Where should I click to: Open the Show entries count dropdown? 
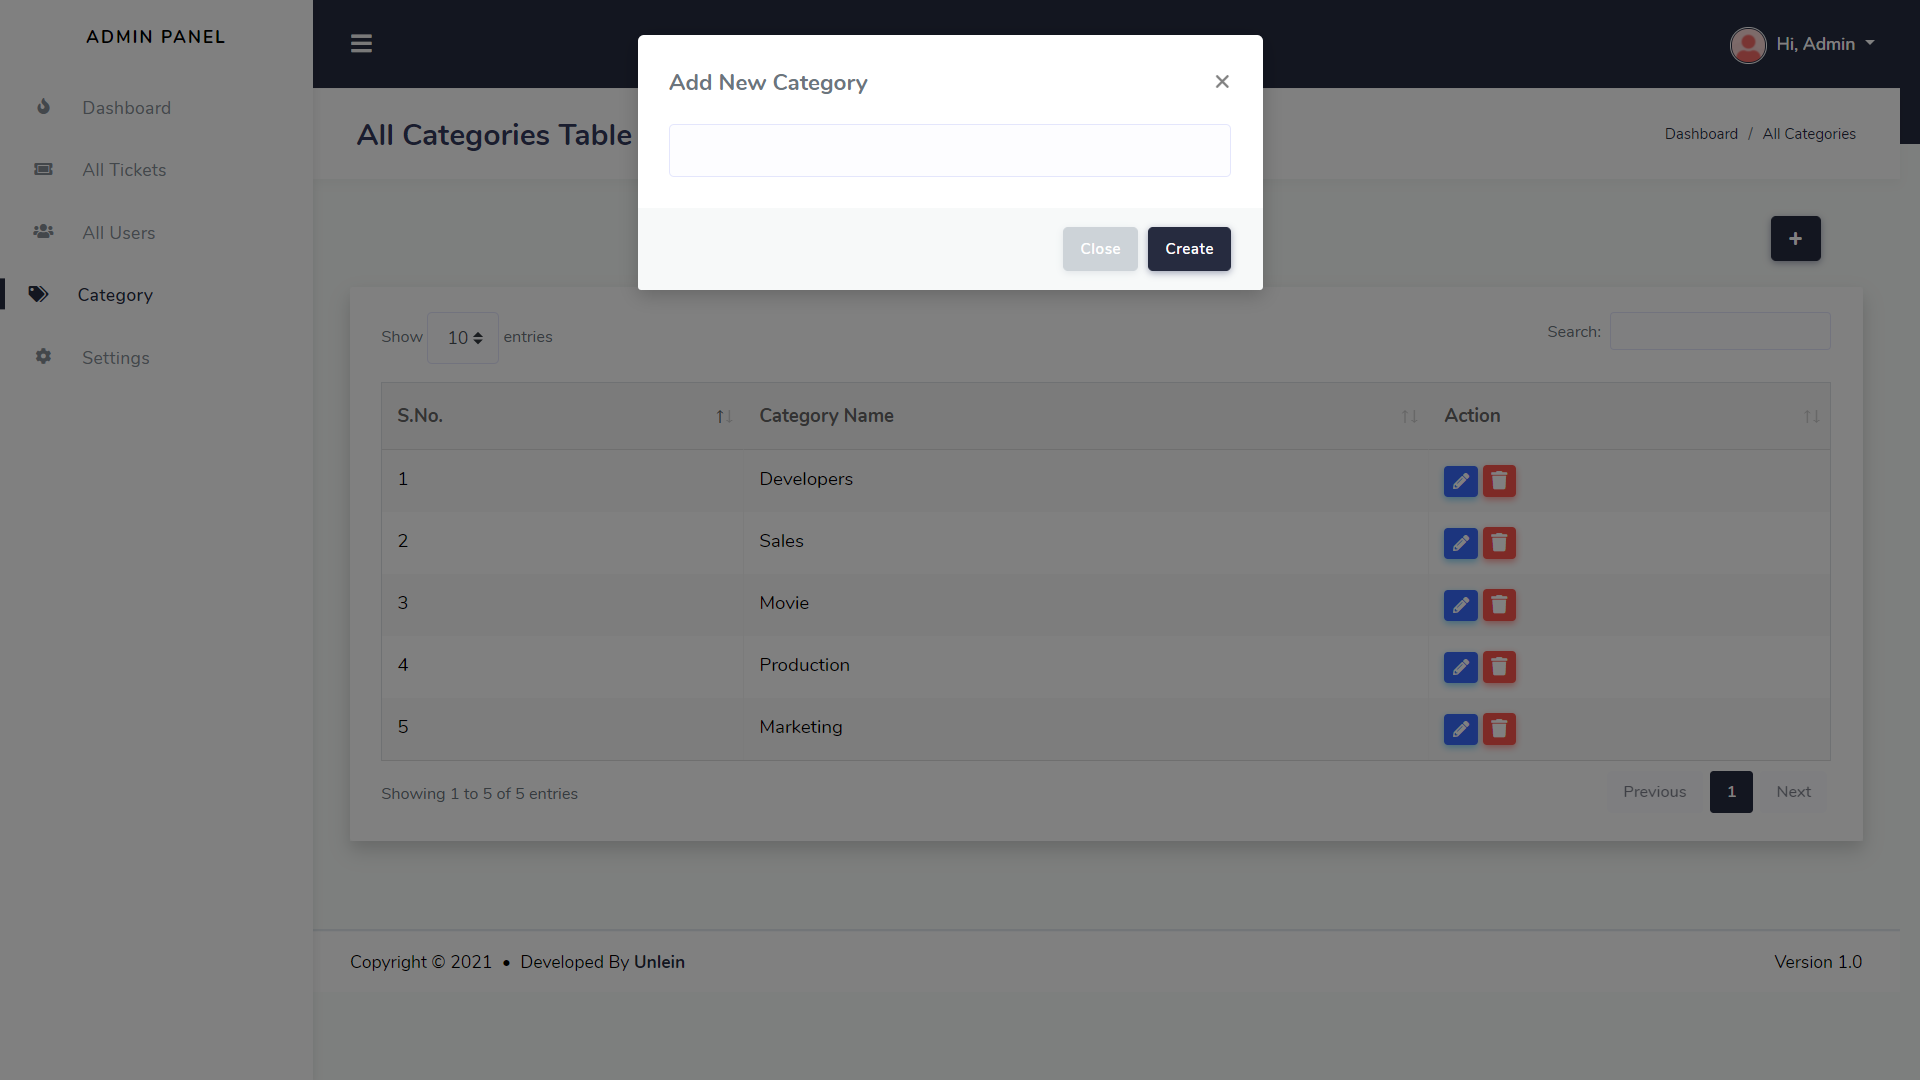coord(463,338)
